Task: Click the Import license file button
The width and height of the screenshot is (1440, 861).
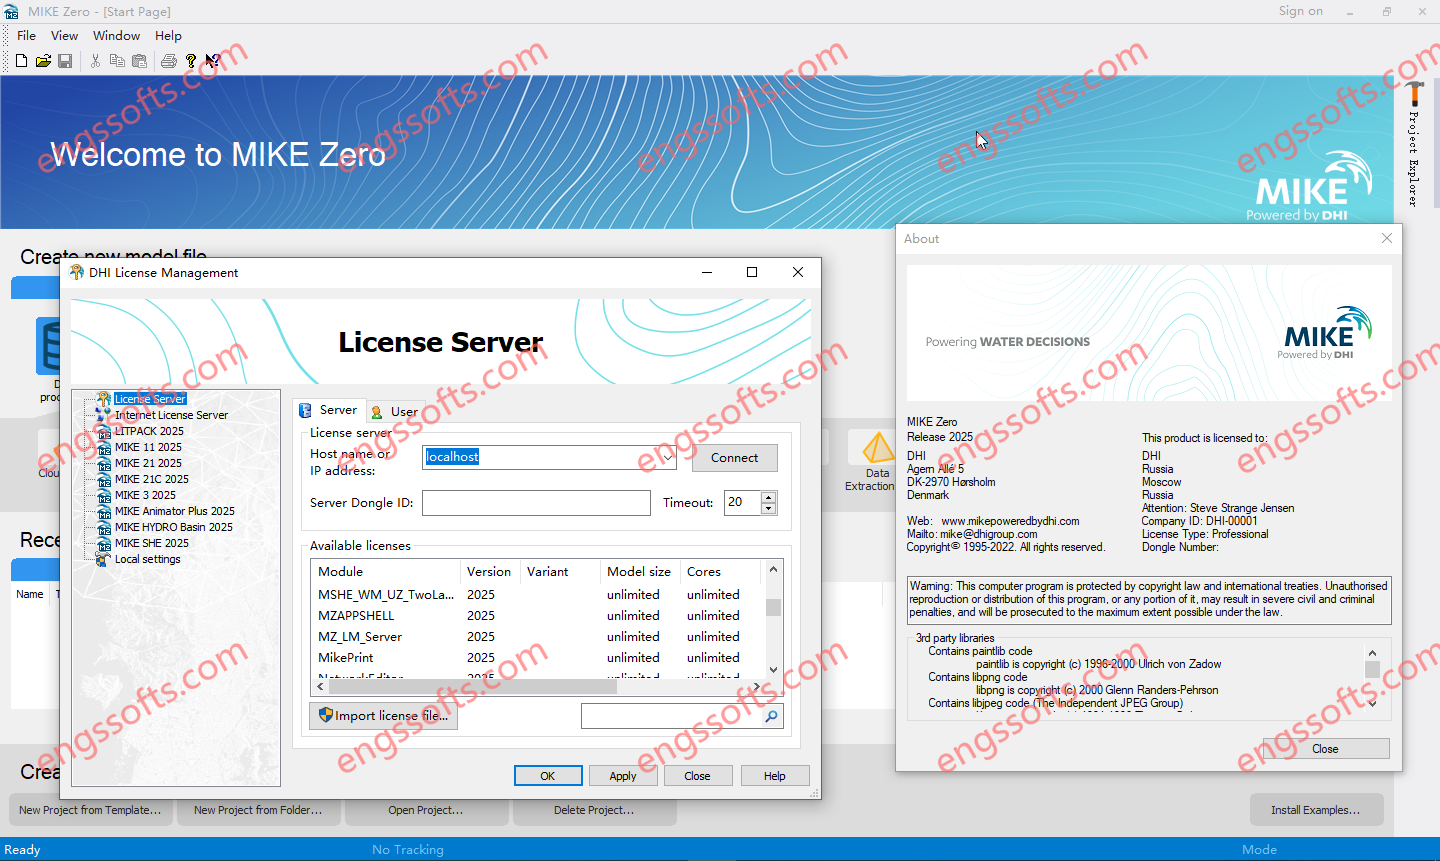Action: [x=383, y=716]
